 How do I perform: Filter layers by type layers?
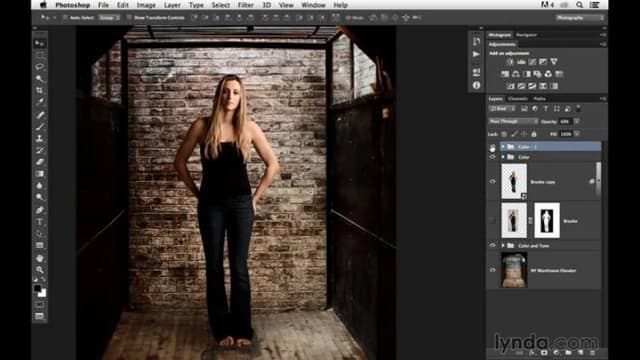546,109
